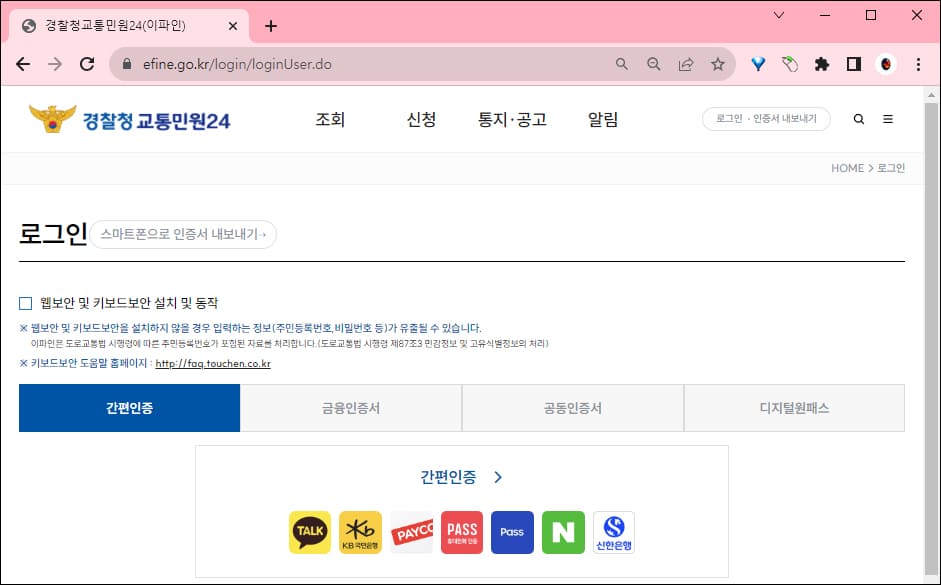The image size is (941, 585).
Task: Click the browser bookmark star icon
Action: 718,63
